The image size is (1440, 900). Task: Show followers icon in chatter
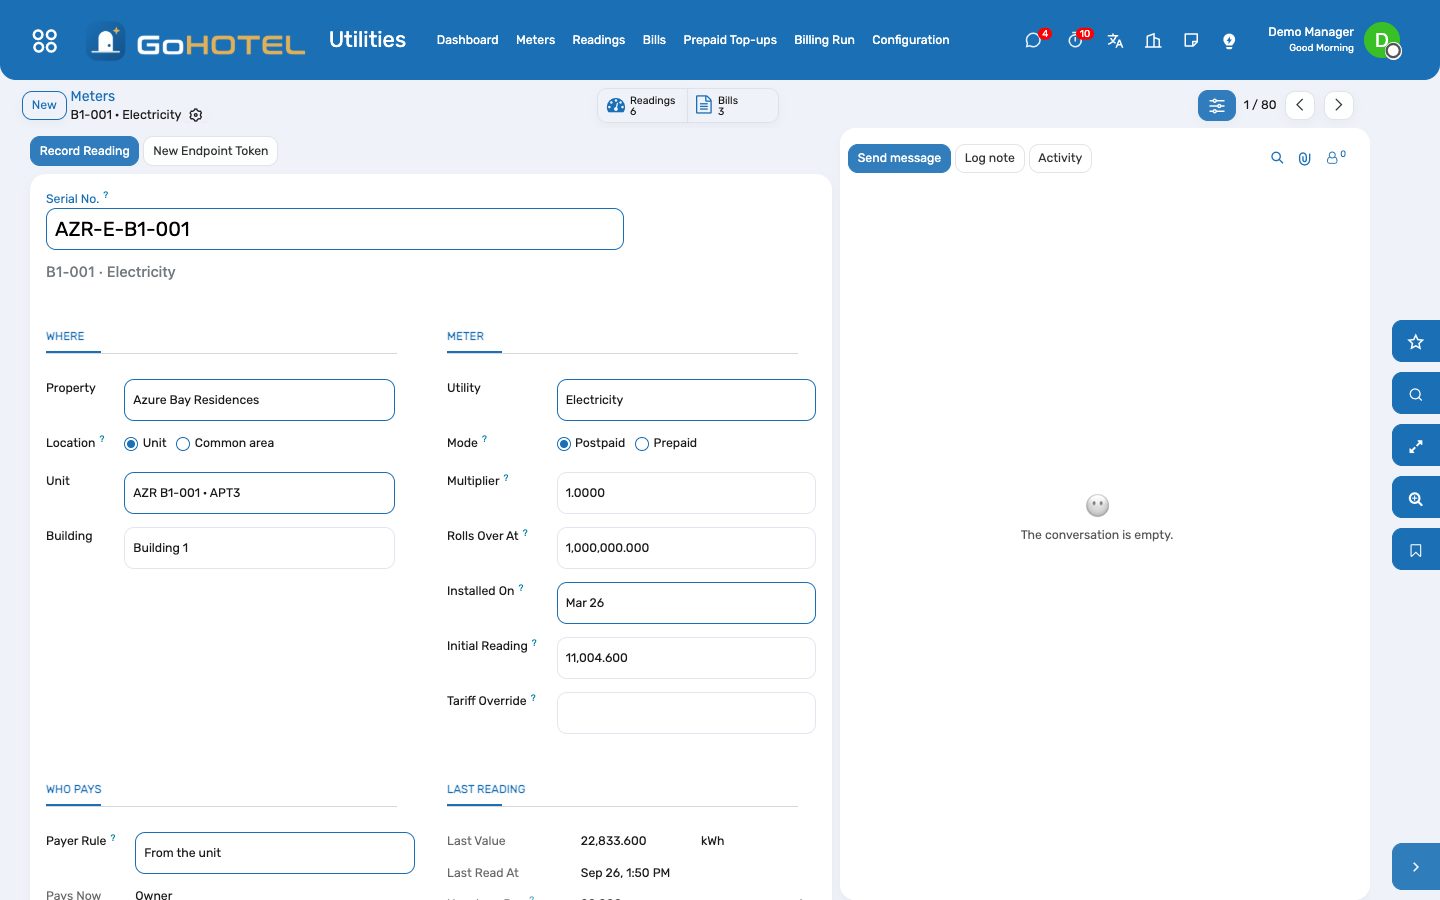[1335, 158]
